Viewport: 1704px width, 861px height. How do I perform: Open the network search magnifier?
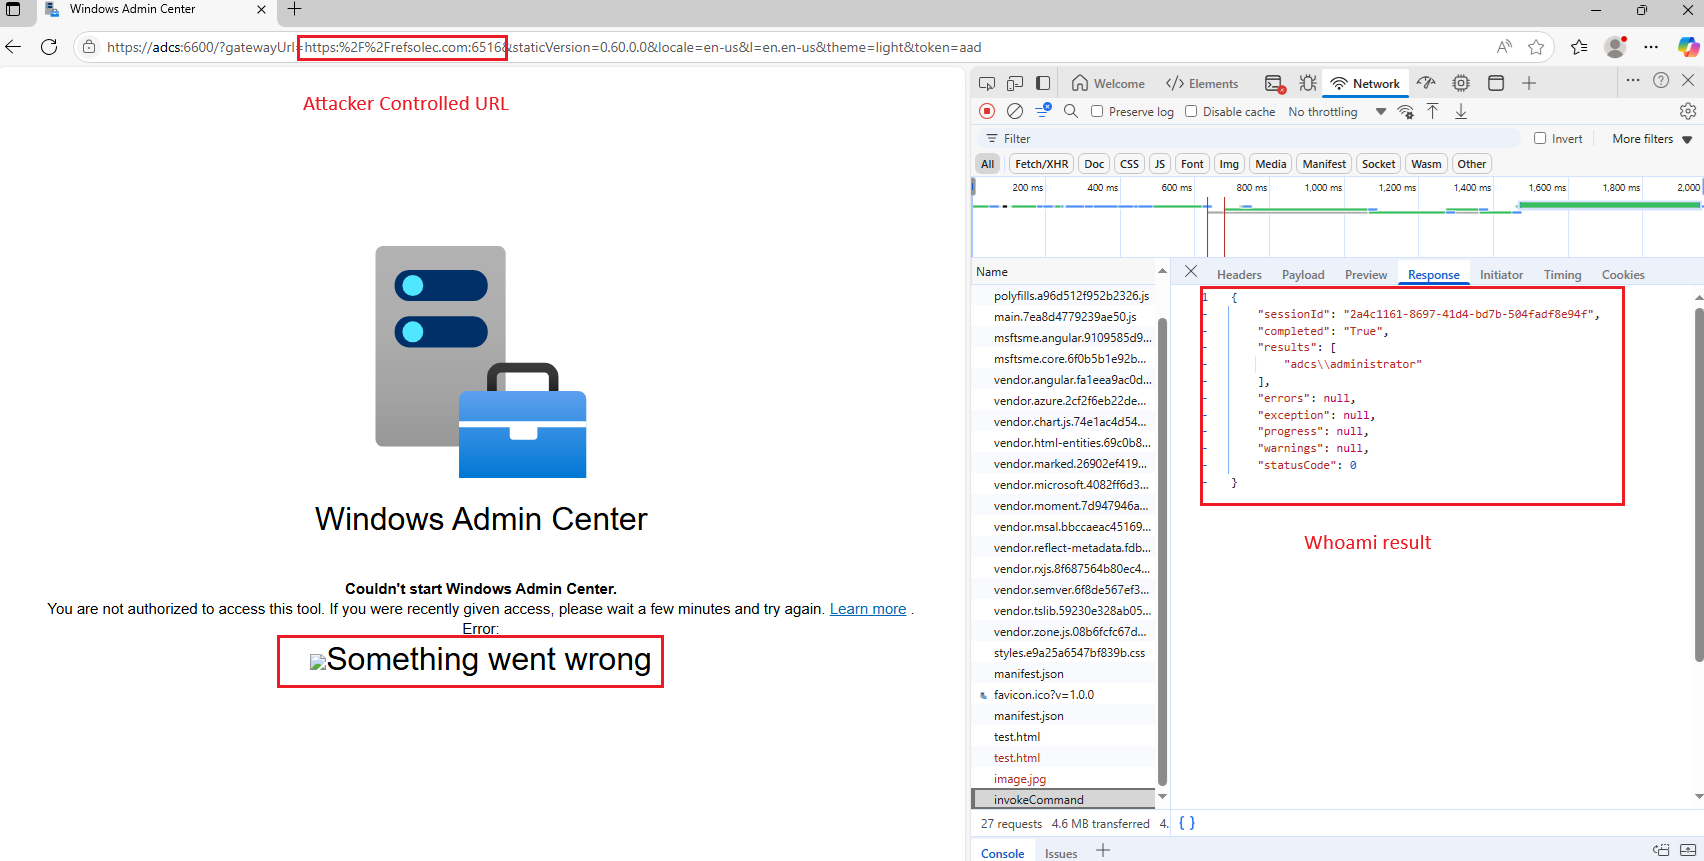point(1071,111)
